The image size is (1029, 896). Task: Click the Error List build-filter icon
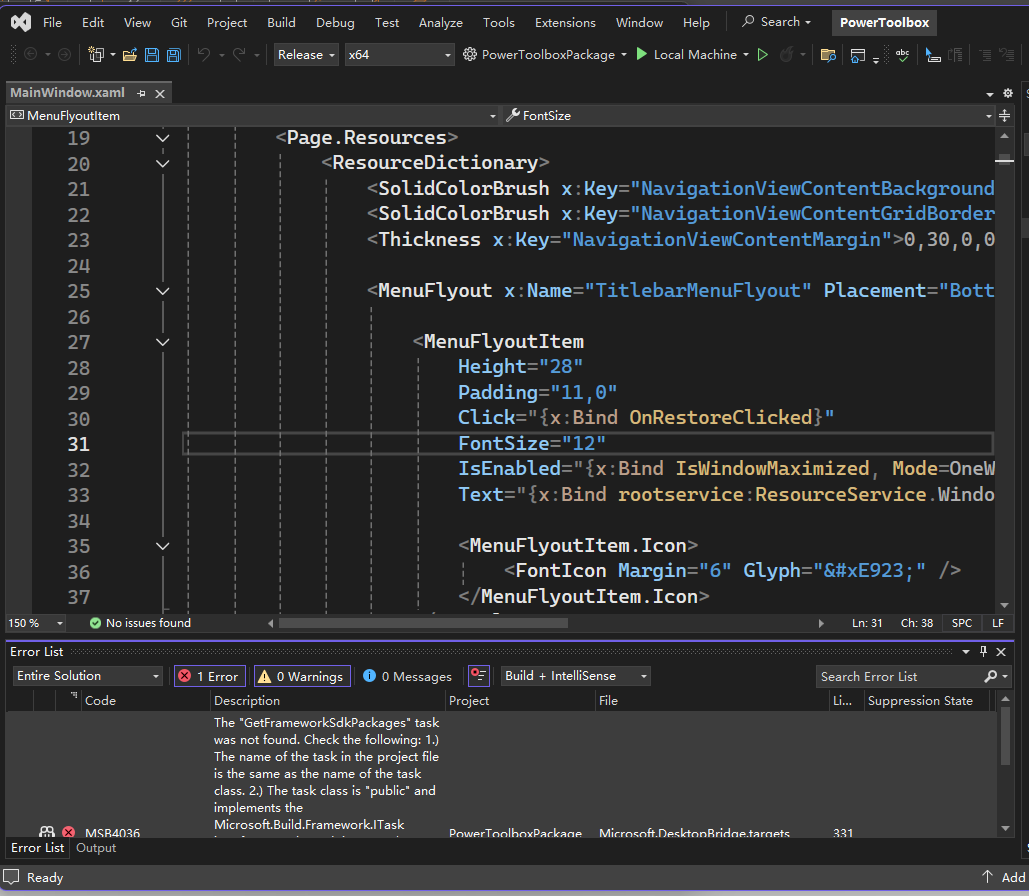coord(479,676)
